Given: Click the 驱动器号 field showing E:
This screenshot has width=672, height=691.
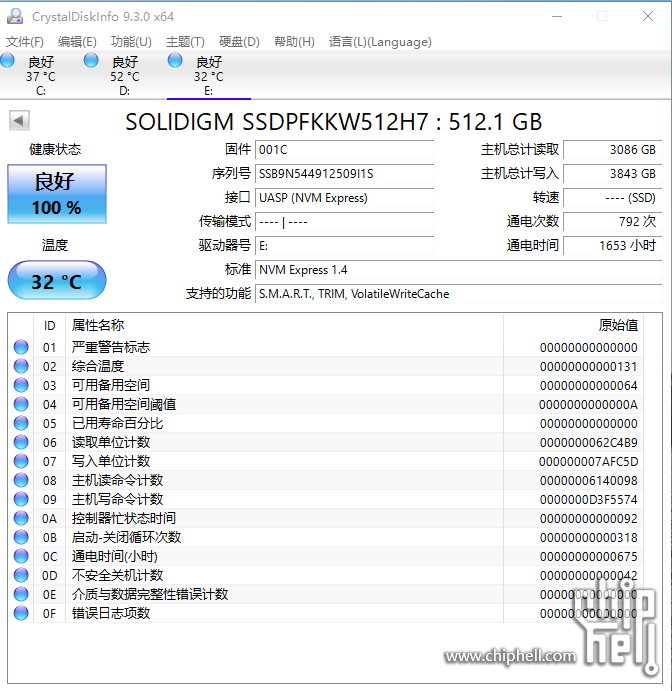Looking at the screenshot, I should point(345,246).
